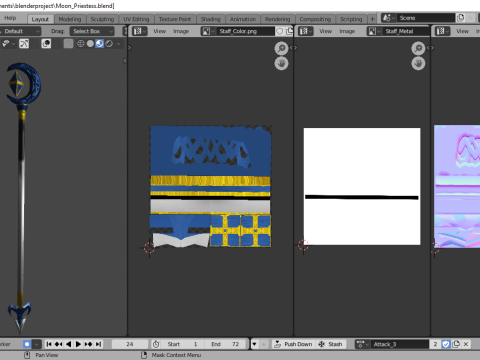Play the animation forward
This screenshot has height=360, width=480.
click(78, 344)
